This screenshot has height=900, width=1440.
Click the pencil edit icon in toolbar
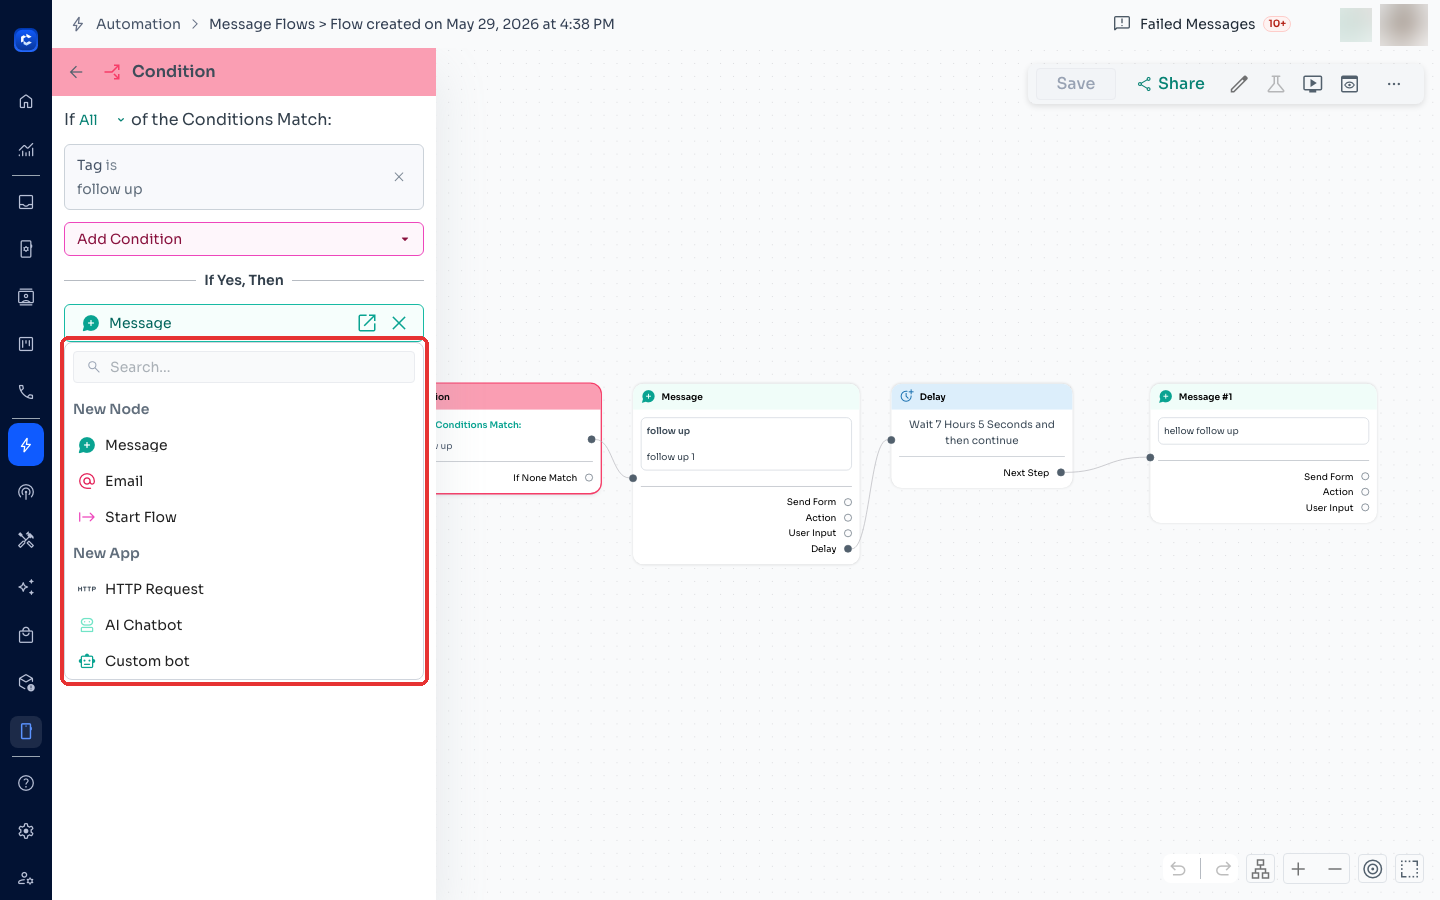1239,84
